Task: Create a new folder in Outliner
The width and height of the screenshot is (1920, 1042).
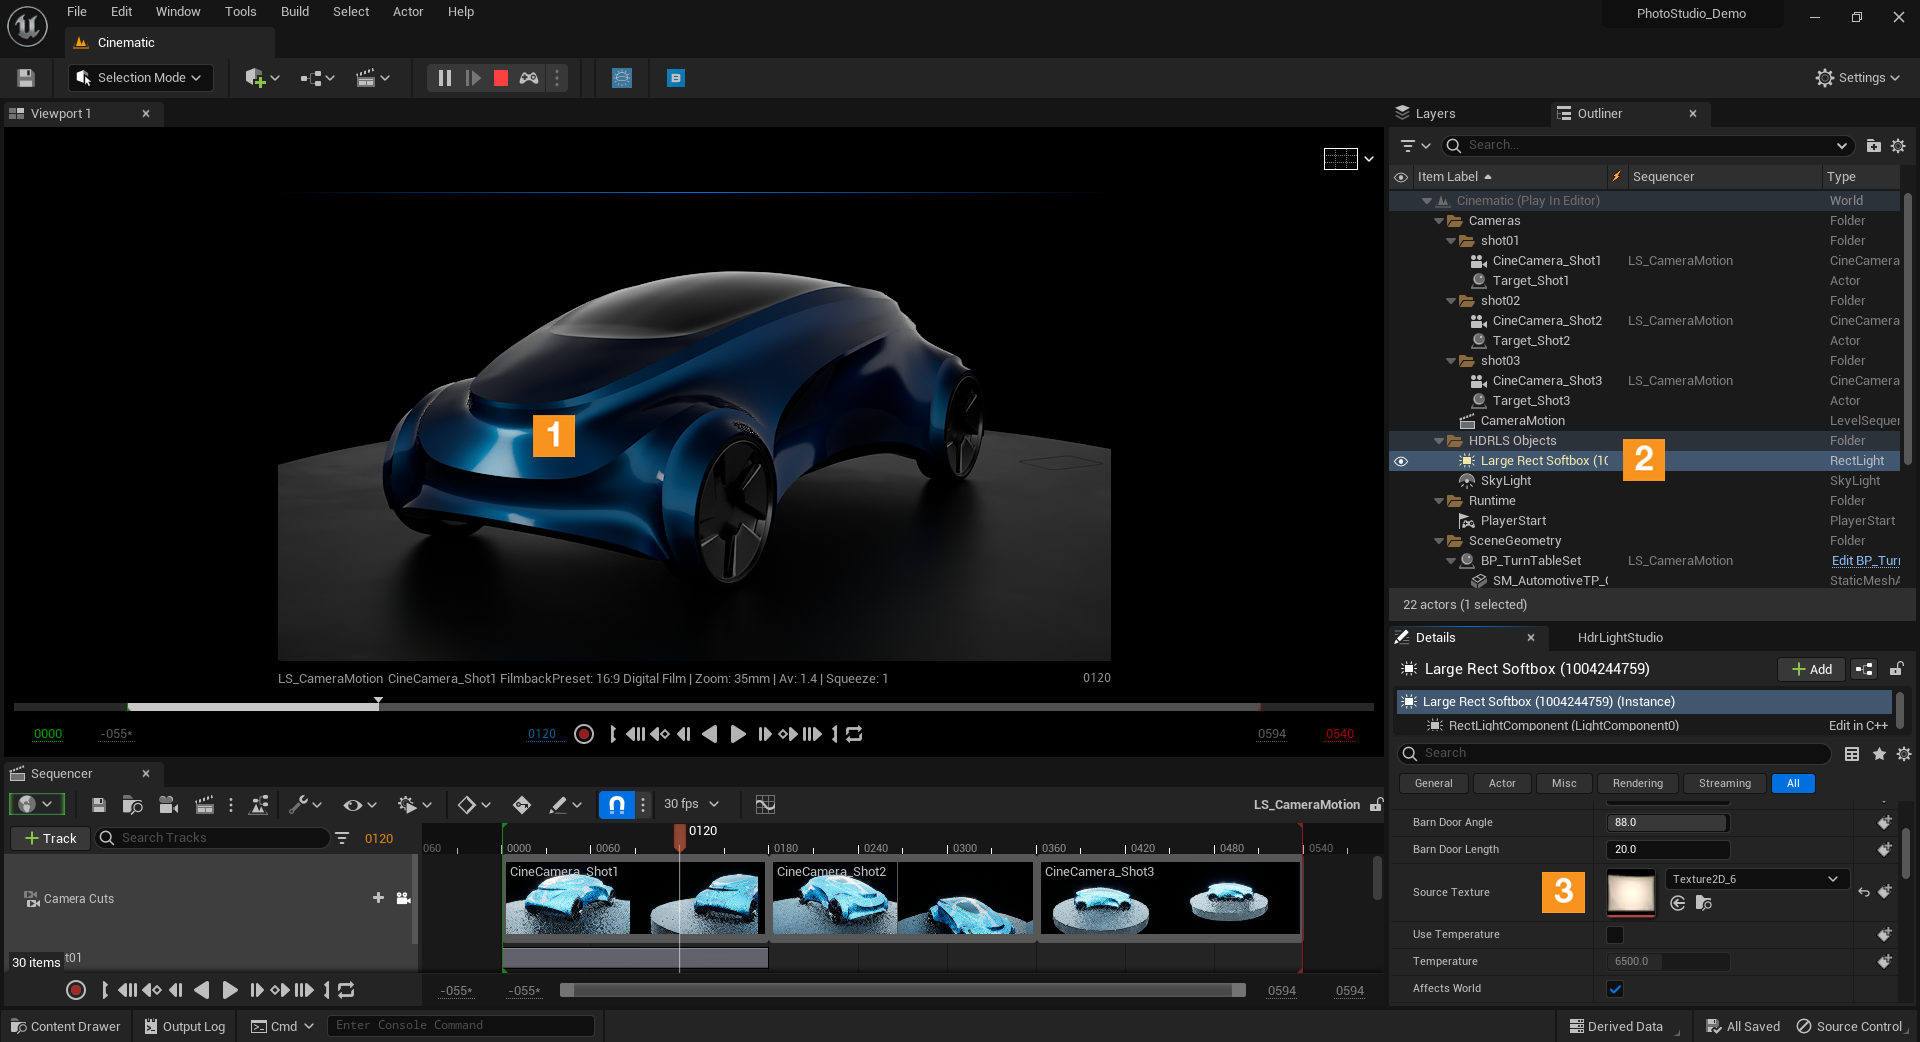Action: (1874, 146)
